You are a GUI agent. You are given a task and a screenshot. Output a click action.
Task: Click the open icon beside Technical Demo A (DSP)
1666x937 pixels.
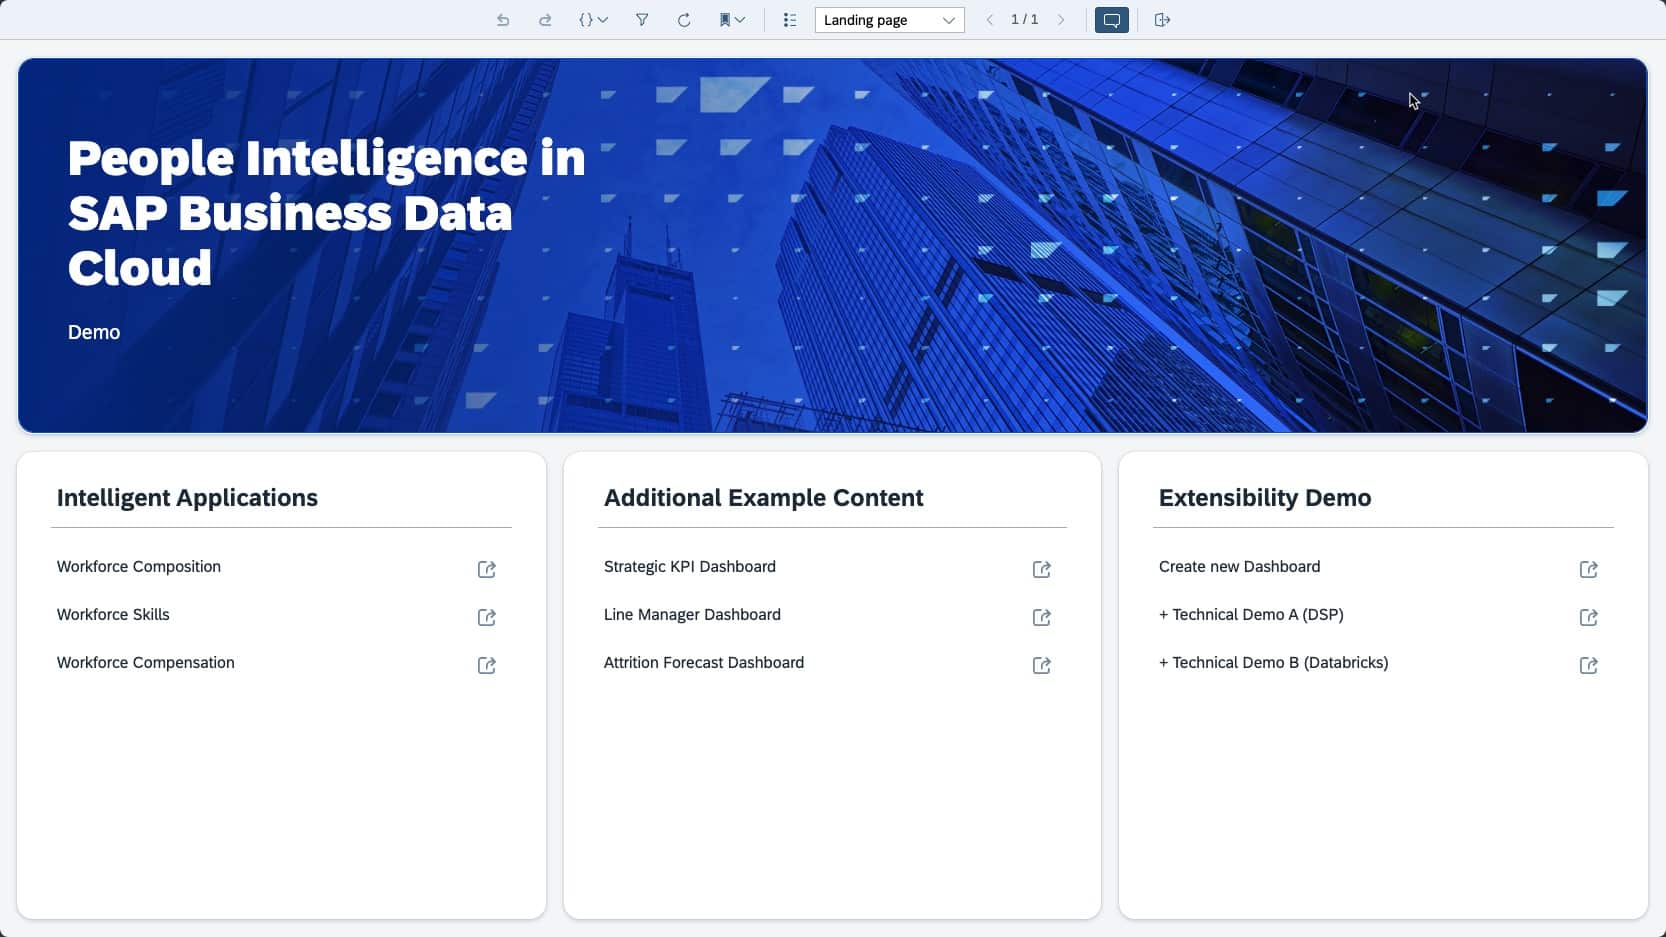pyautogui.click(x=1589, y=617)
